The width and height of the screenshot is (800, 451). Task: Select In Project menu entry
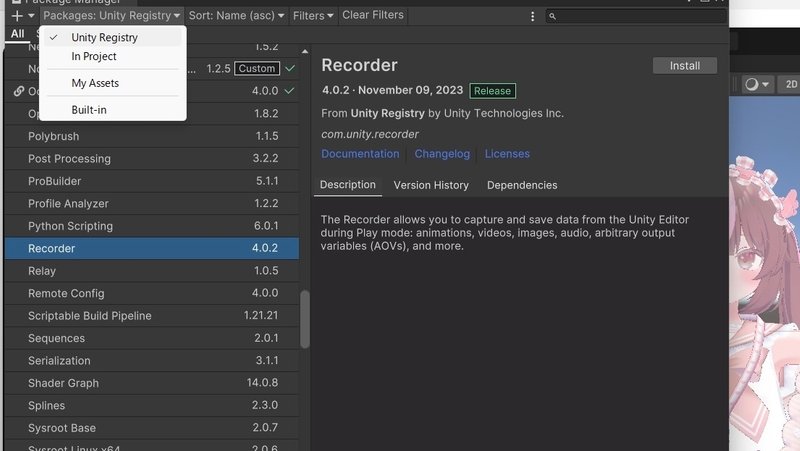coord(113,56)
